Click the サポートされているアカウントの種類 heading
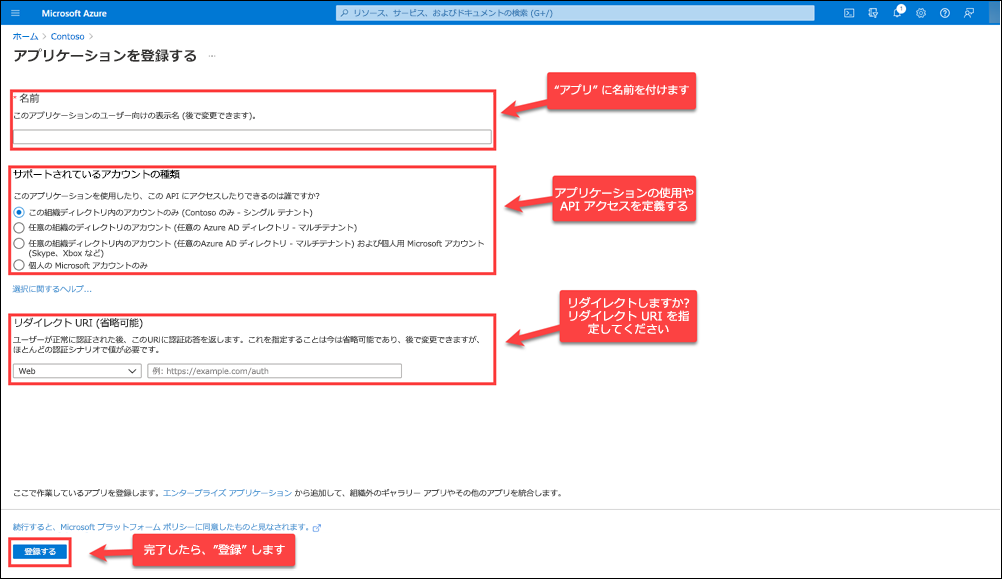Image resolution: width=1002 pixels, height=579 pixels. (96, 174)
